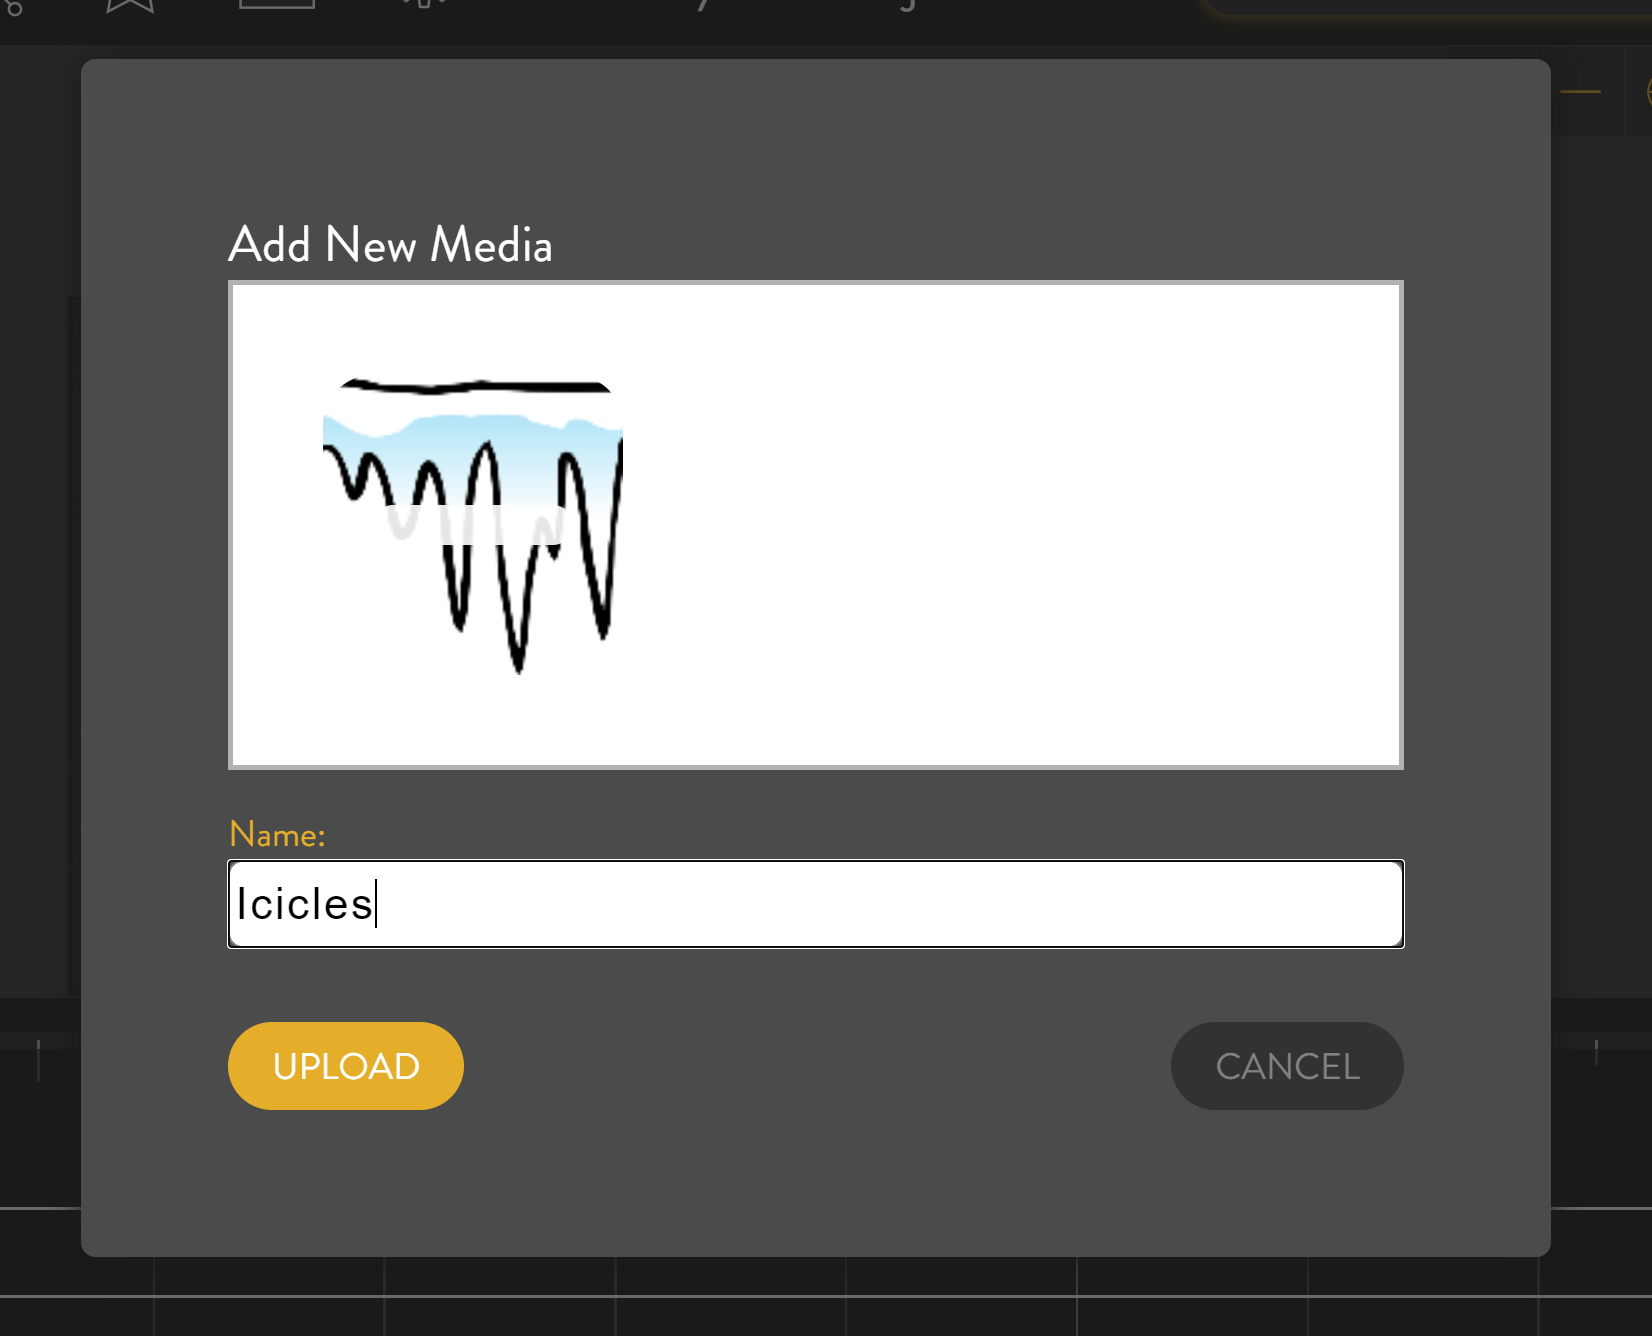Click the yellow UPLOAD button
This screenshot has height=1336, width=1652.
click(345, 1066)
